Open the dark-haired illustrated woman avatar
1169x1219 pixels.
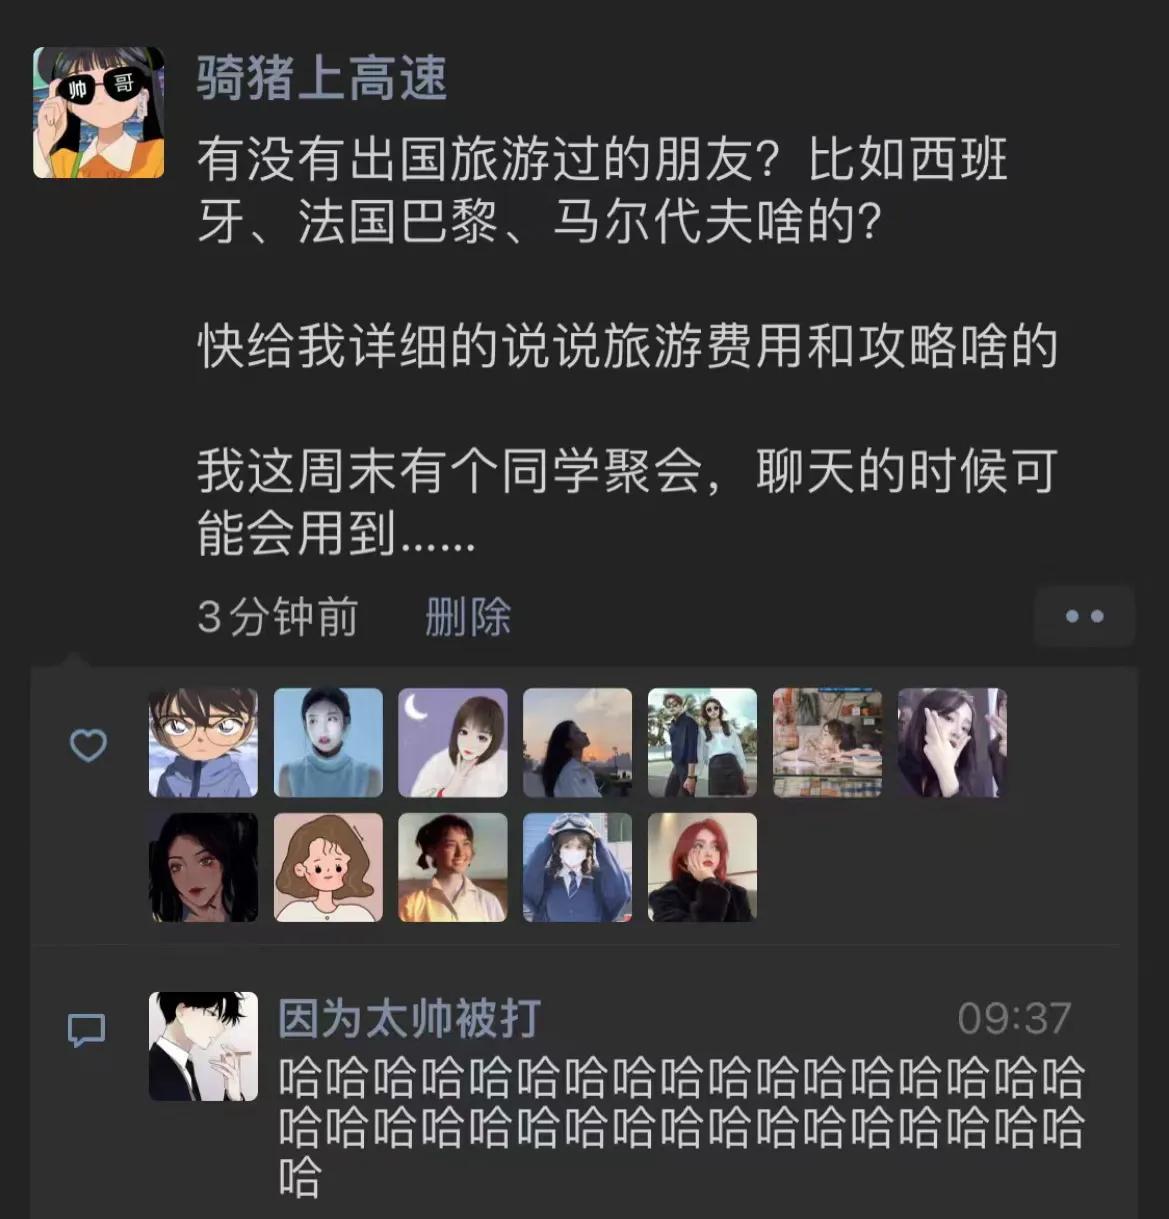click(x=203, y=867)
